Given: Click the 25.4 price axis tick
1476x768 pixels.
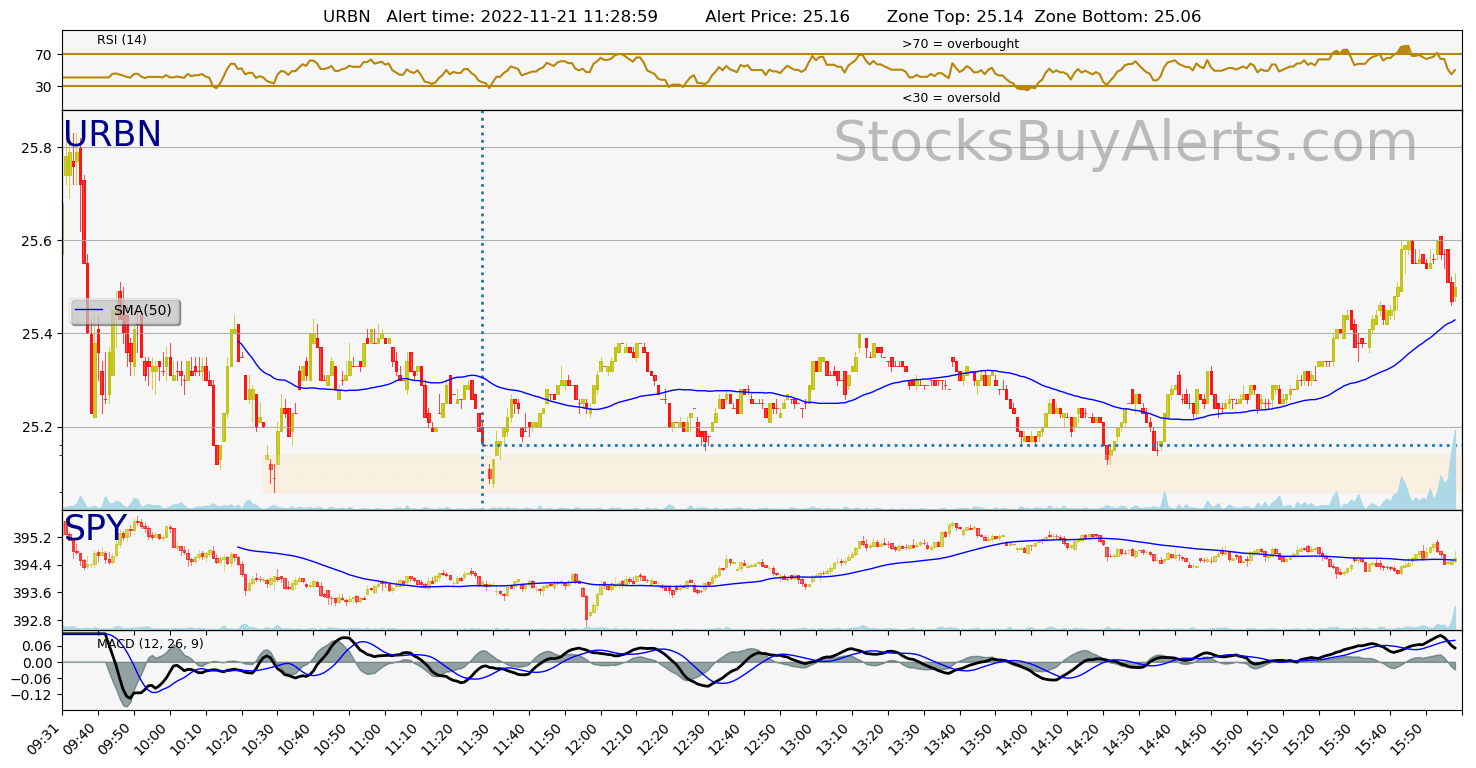Looking at the screenshot, I should [x=36, y=334].
